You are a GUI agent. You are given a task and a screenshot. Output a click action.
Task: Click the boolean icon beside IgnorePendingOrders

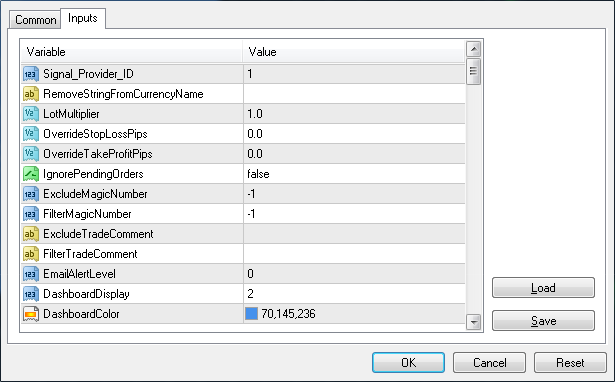[31, 174]
